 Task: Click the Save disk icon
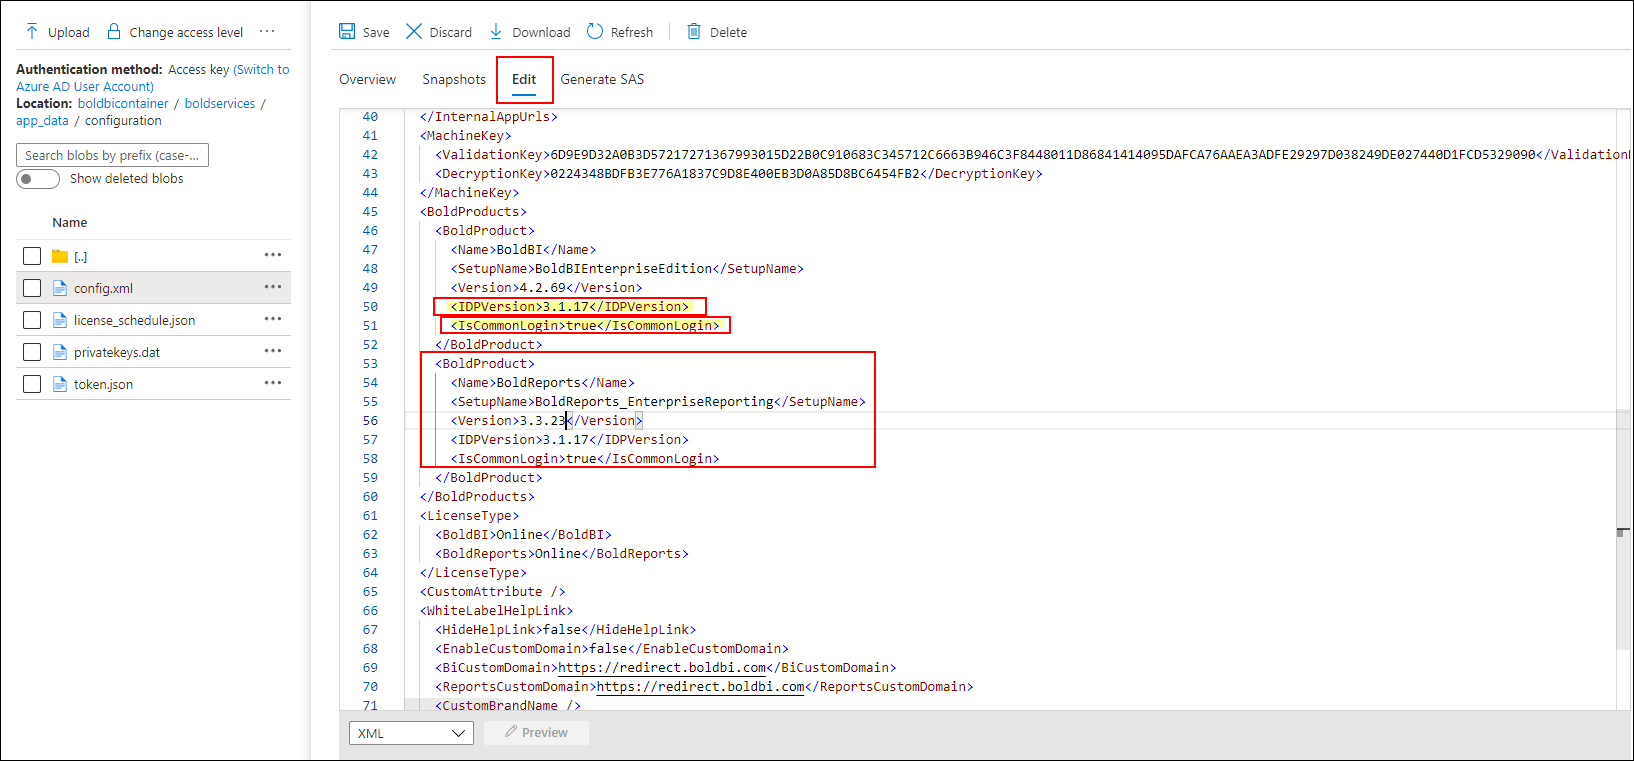pos(347,31)
